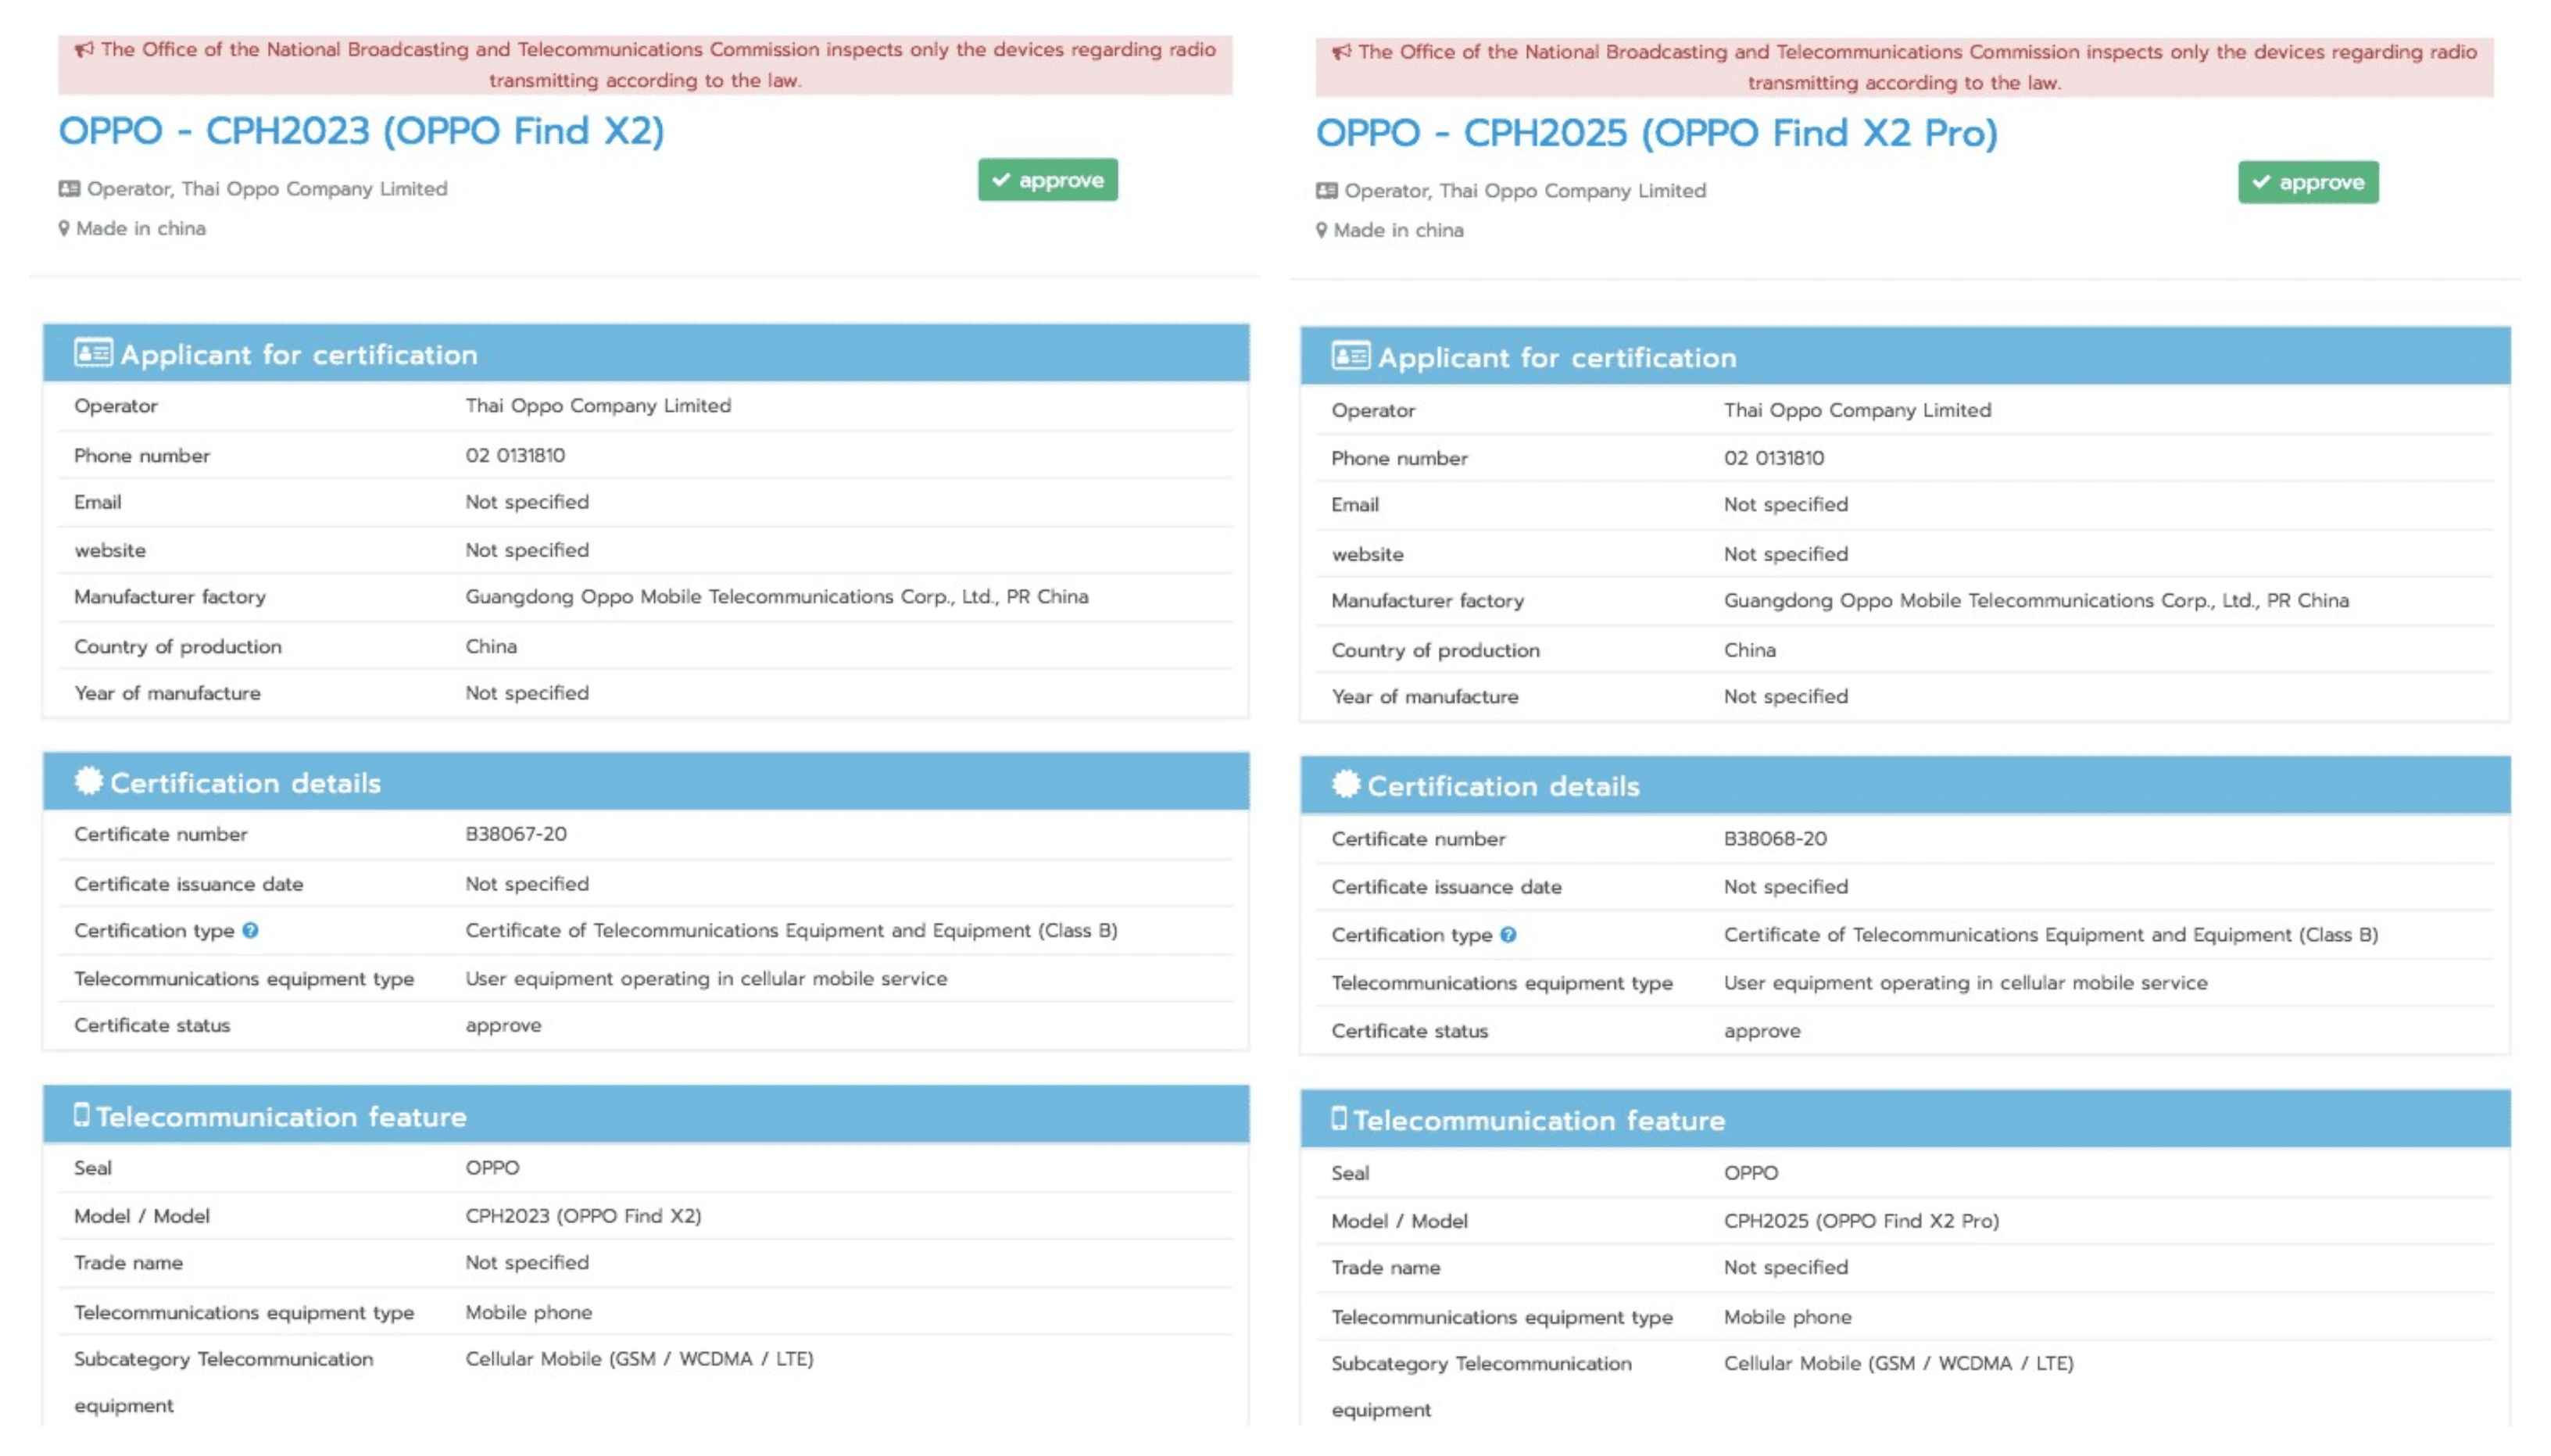Click the website value Not specified in the right panel
The height and width of the screenshot is (1456, 2551).
click(1785, 554)
